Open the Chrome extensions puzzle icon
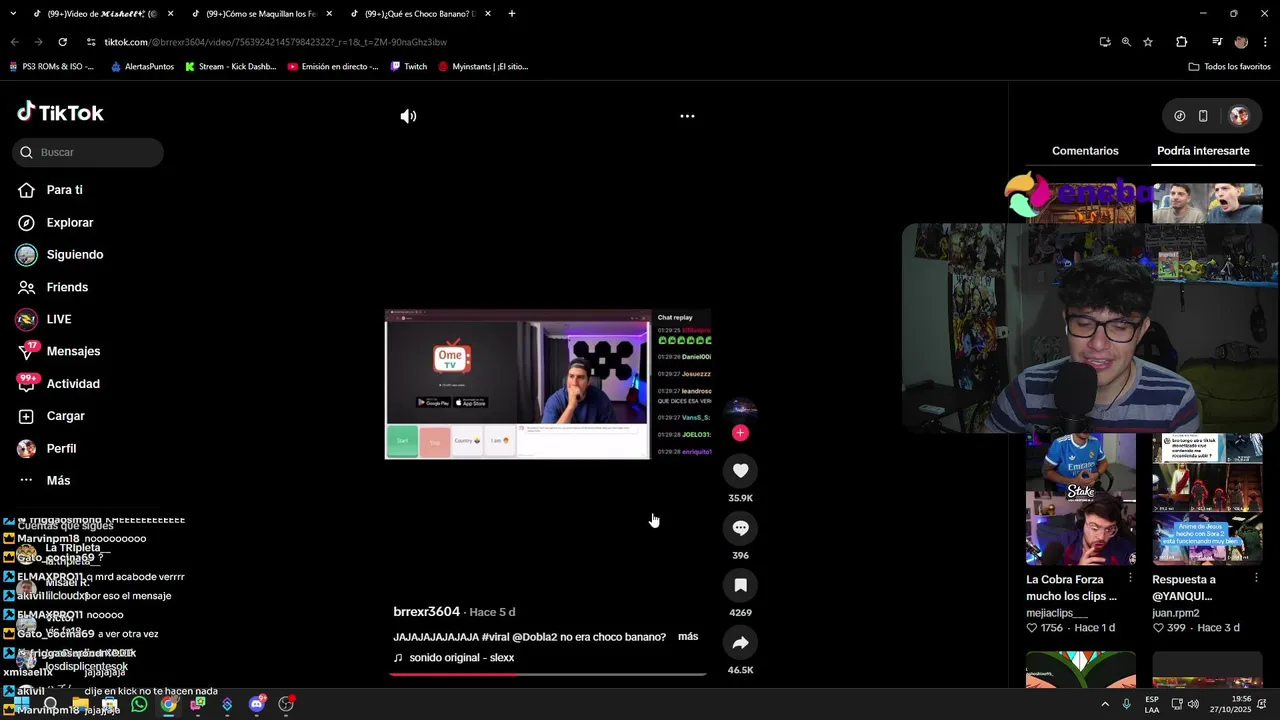This screenshot has width=1280, height=720. click(x=1181, y=42)
